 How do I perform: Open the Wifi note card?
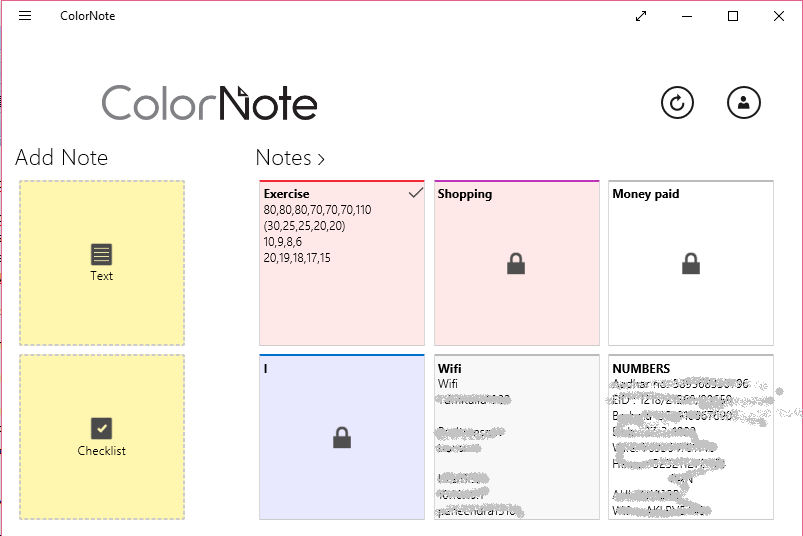[517, 437]
